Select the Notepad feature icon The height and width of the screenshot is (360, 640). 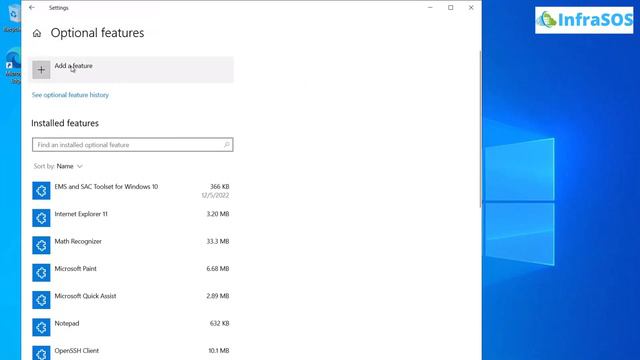coord(41,327)
